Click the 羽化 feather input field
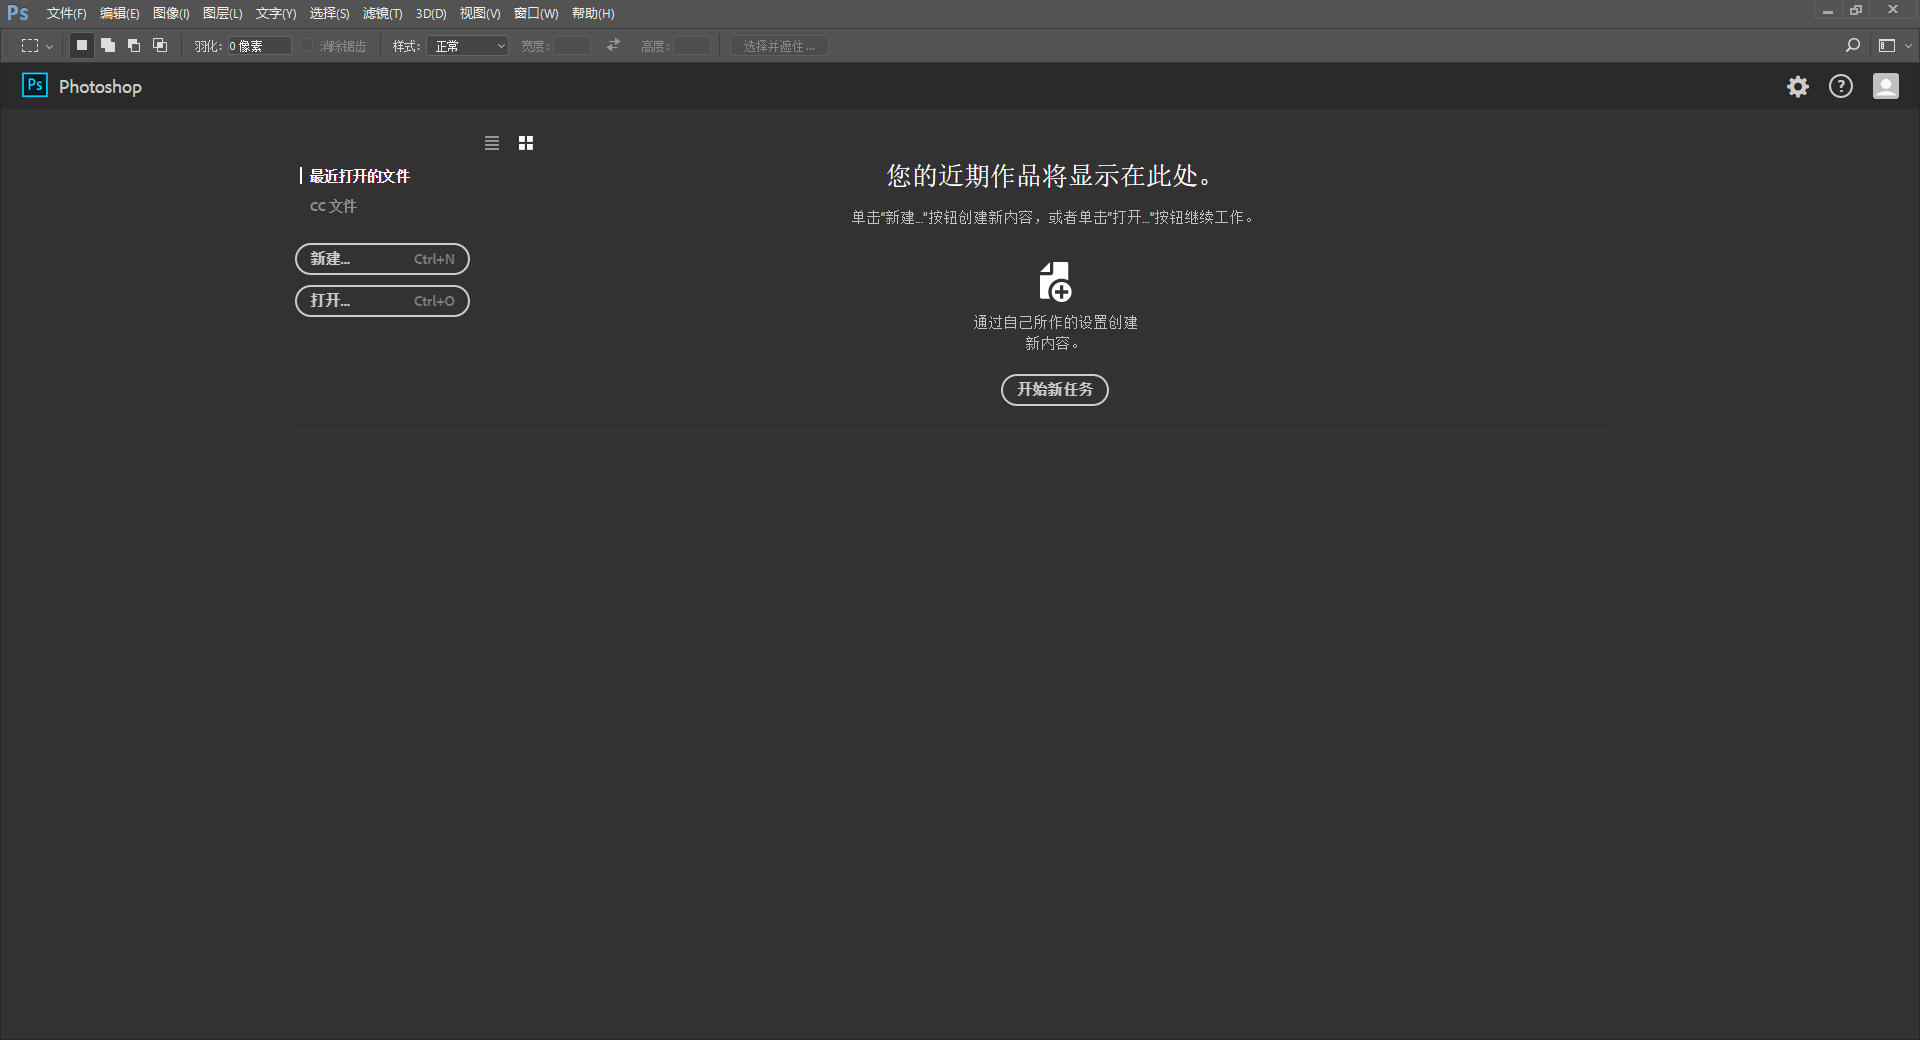 point(259,46)
